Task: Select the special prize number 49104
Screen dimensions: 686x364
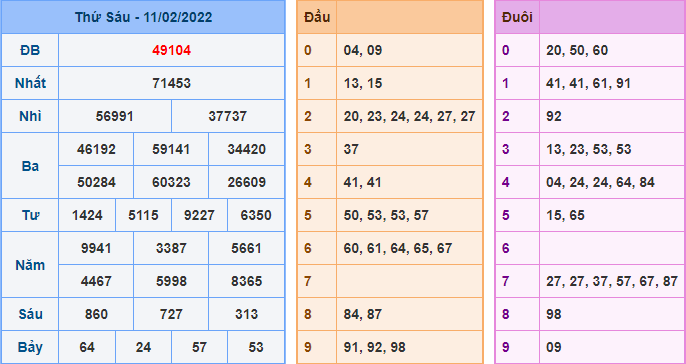Action: click(172, 50)
